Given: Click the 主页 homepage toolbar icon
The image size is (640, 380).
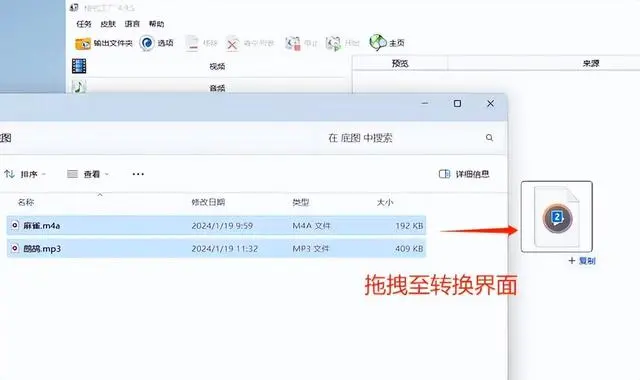Looking at the screenshot, I should click(378, 42).
